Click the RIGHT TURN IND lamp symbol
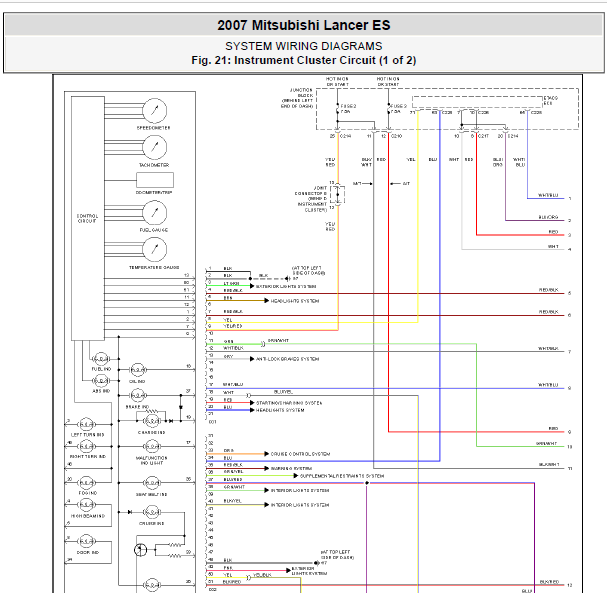The width and height of the screenshot is (607, 593). tap(86, 446)
